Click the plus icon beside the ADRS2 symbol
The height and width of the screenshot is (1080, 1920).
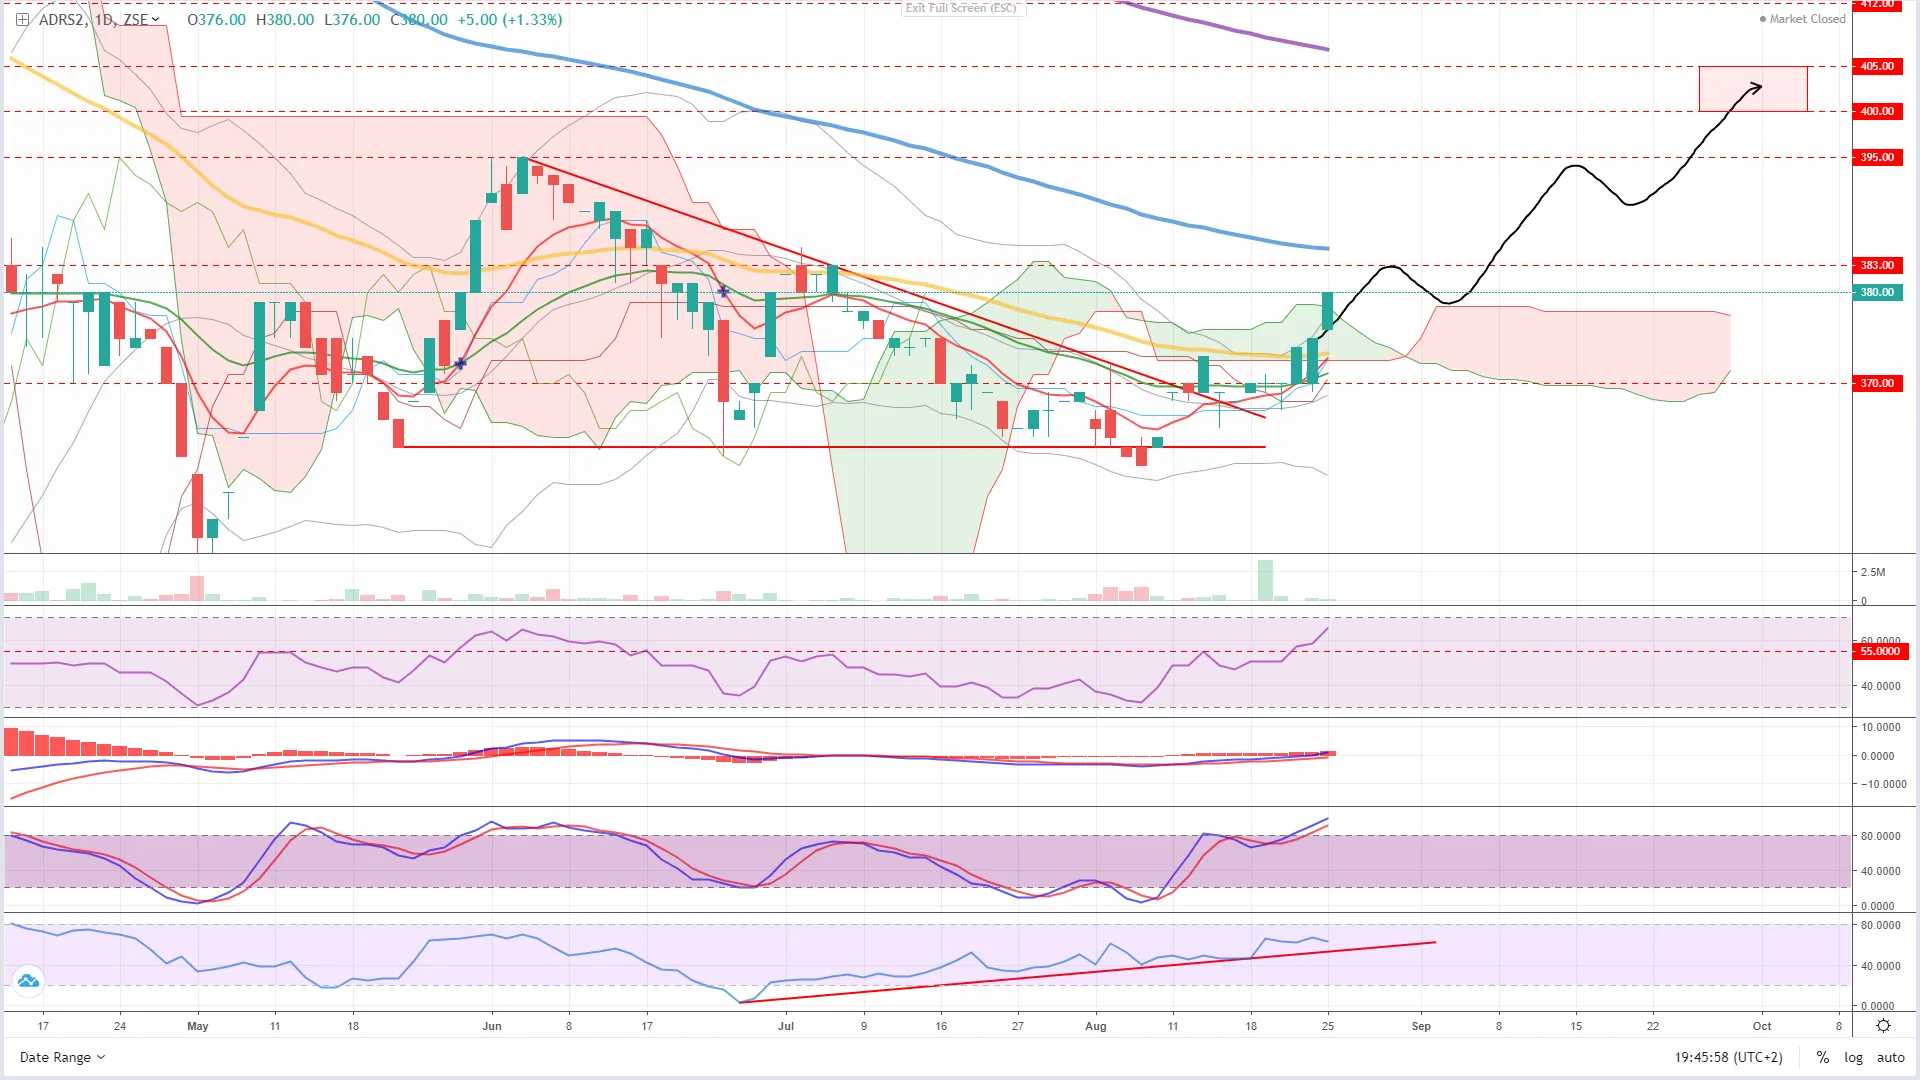pos(22,19)
